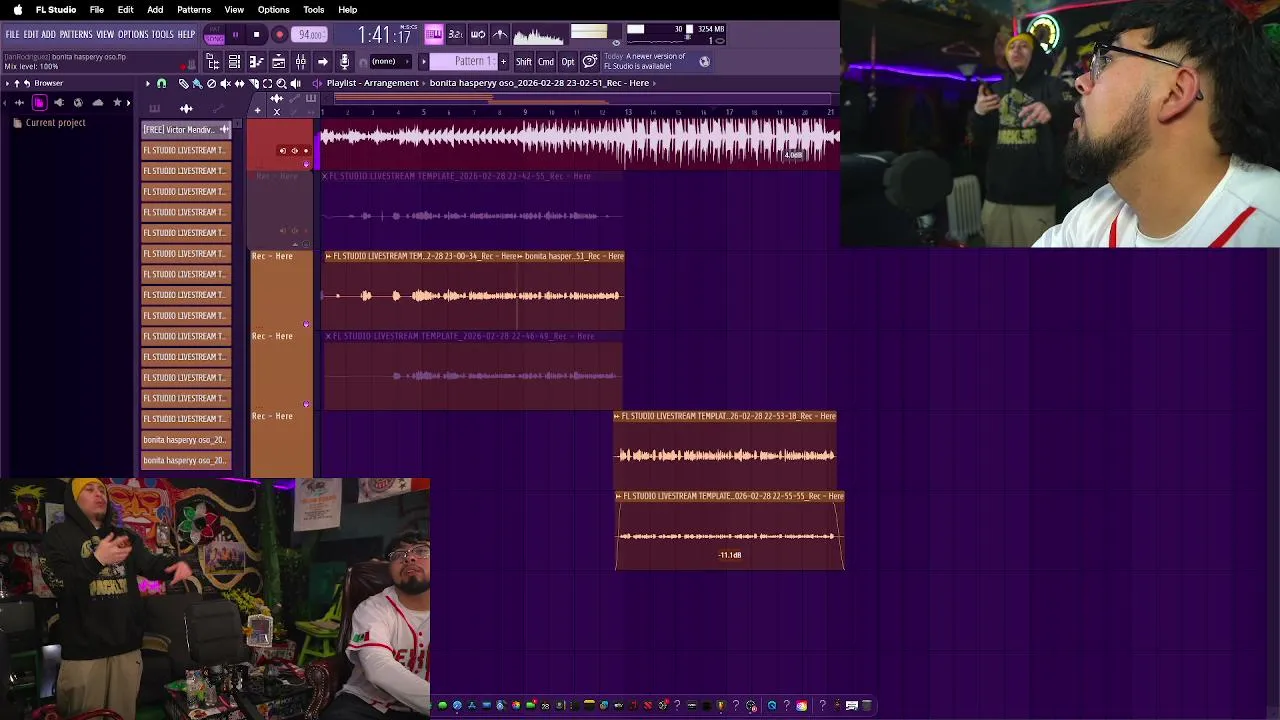Viewport: 1280px width, 720px height.
Task: Select [FREE] Victor Mendiv clip in picker
Action: click(186, 129)
